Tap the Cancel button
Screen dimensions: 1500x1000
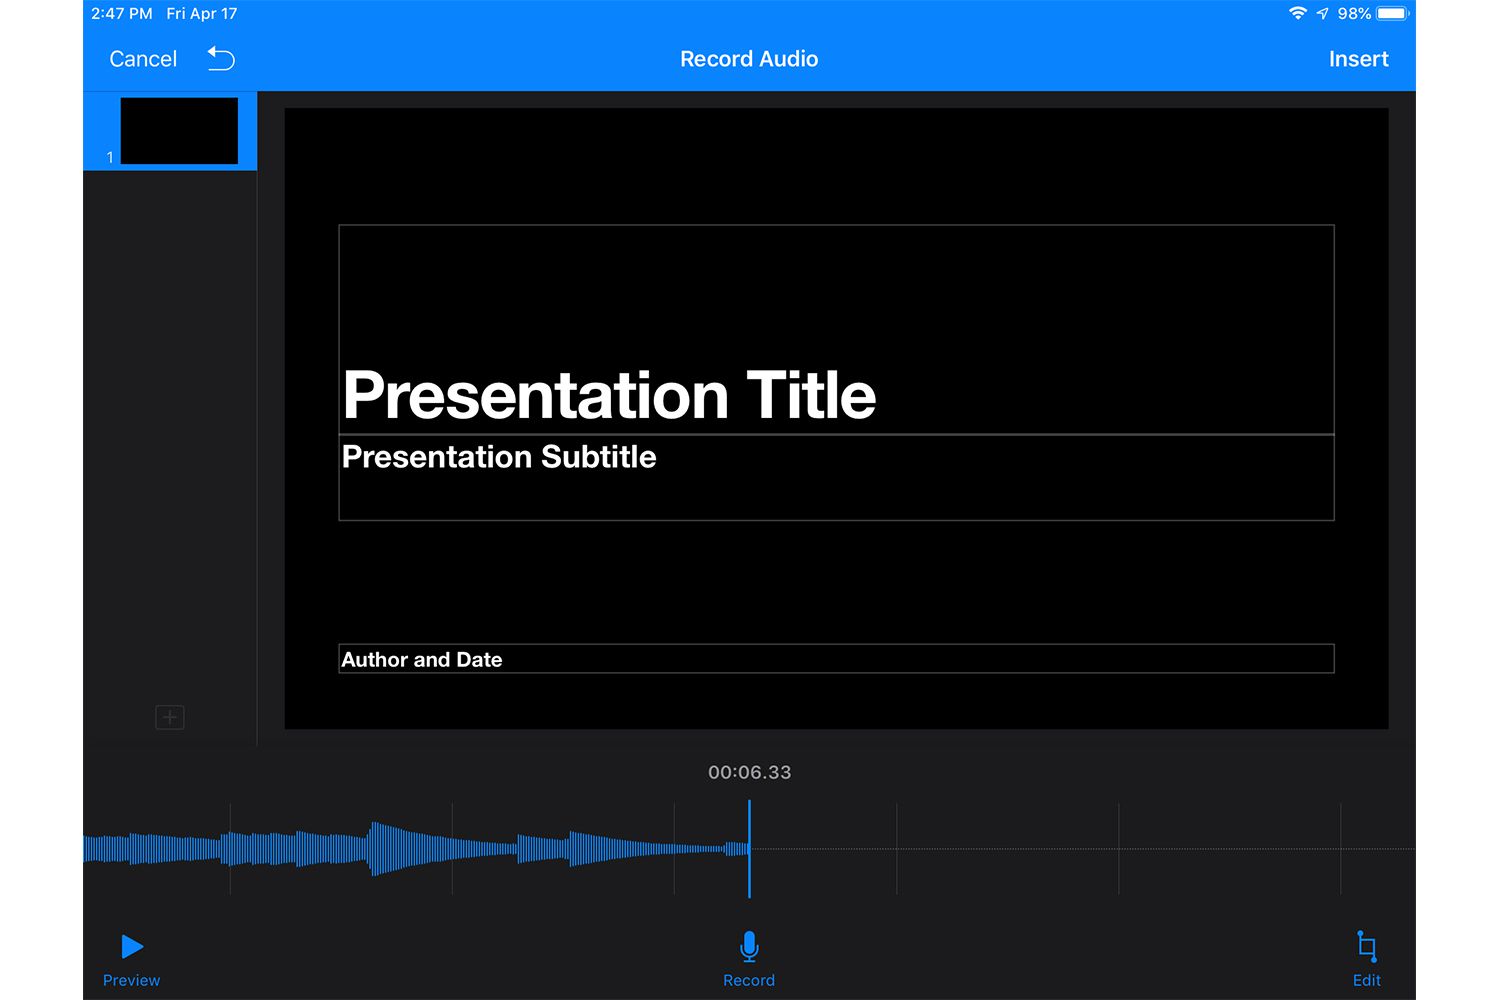[x=143, y=59]
